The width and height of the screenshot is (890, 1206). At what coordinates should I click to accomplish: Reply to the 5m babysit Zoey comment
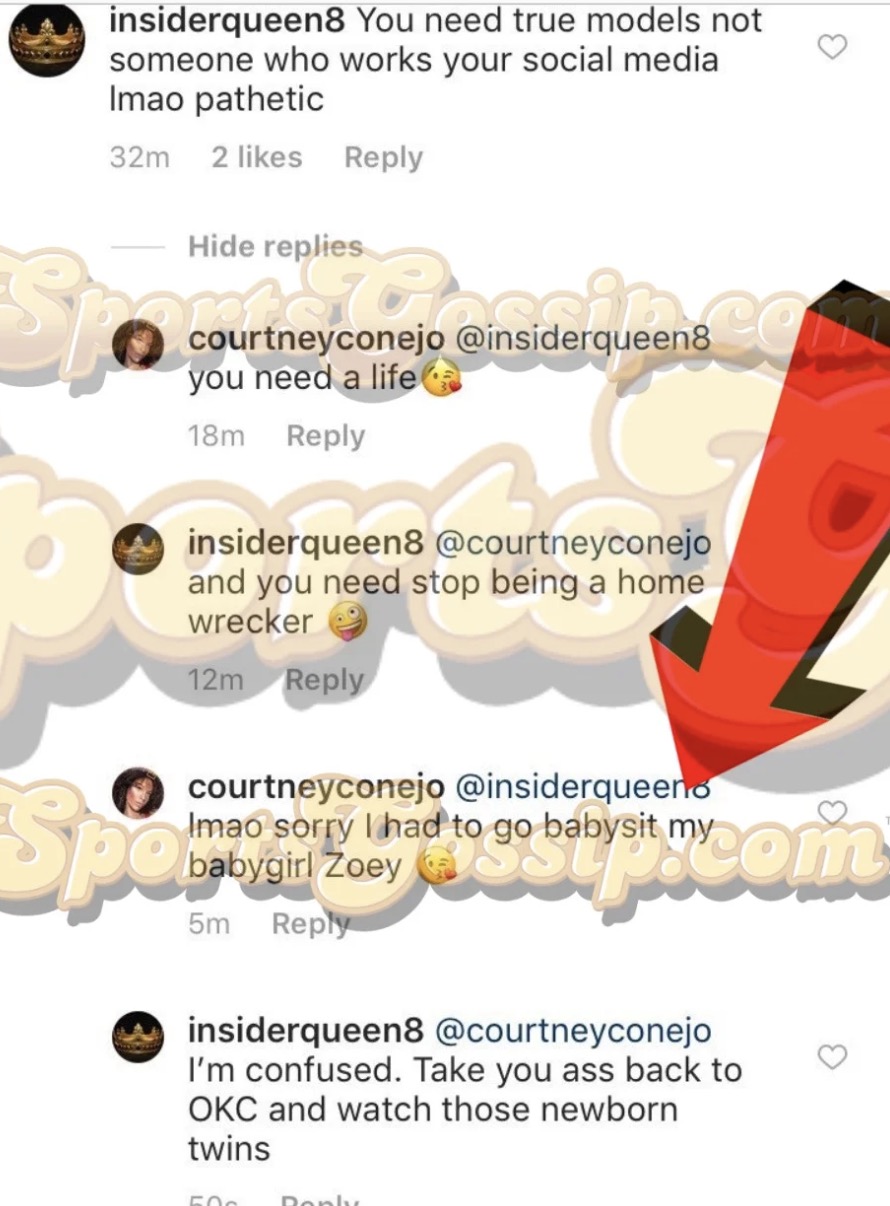311,924
